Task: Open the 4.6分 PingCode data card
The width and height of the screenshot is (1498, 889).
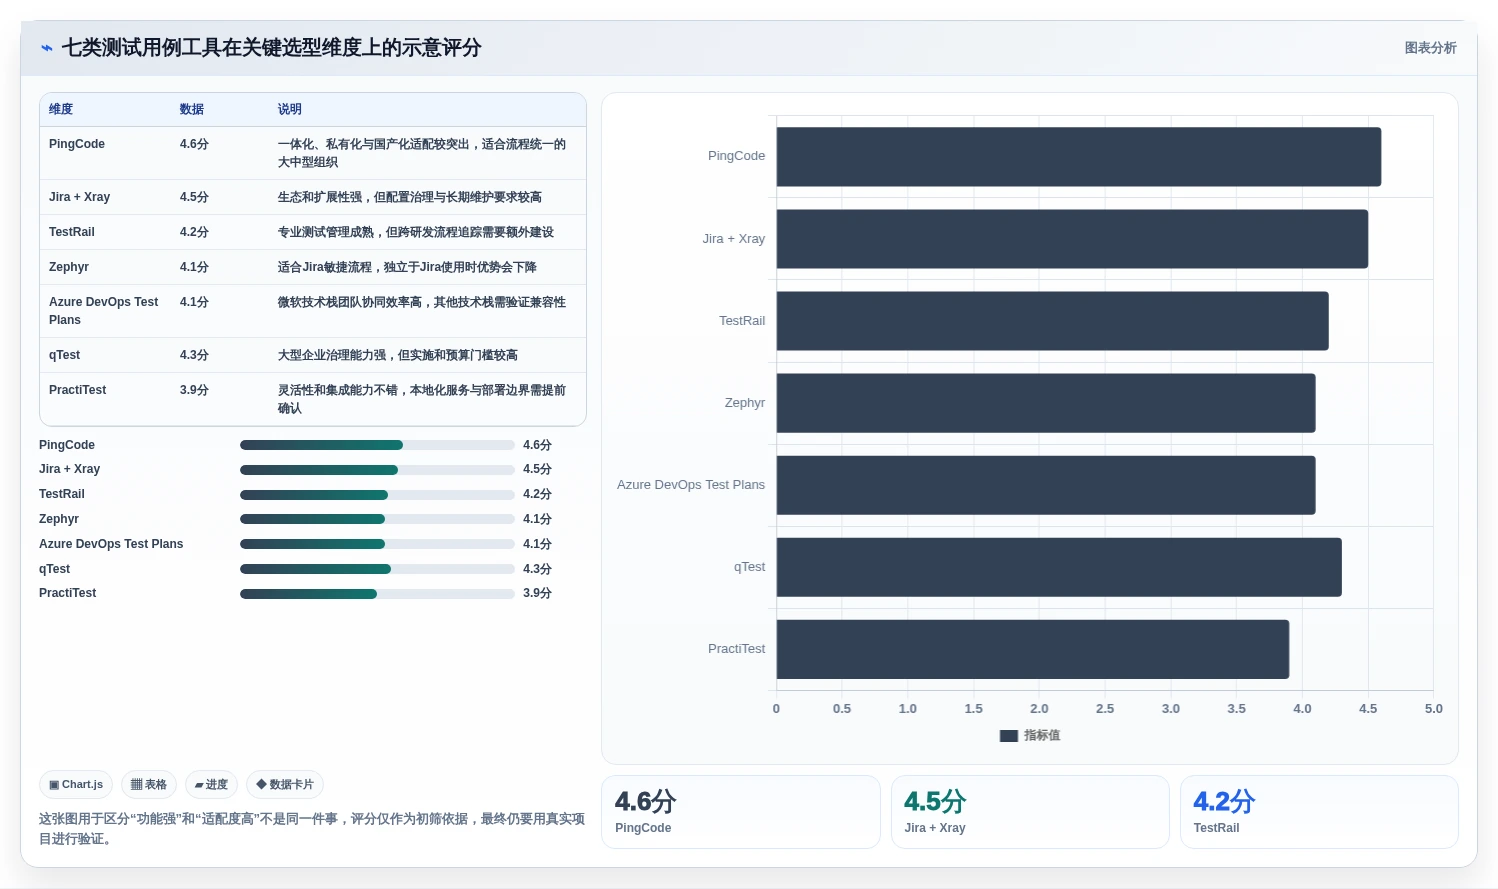Action: click(x=740, y=812)
